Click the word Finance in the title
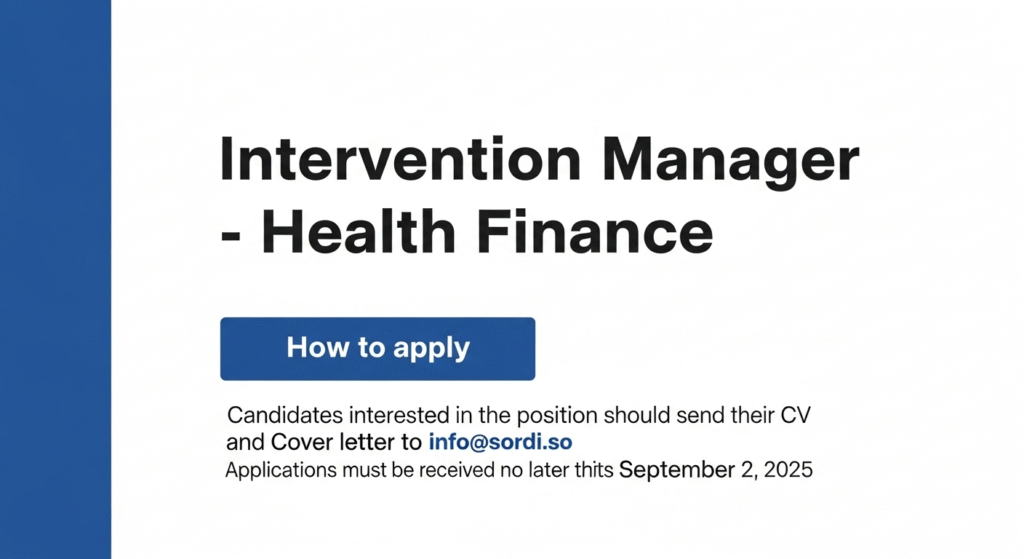Viewport: 1024px width, 559px height. (595, 232)
